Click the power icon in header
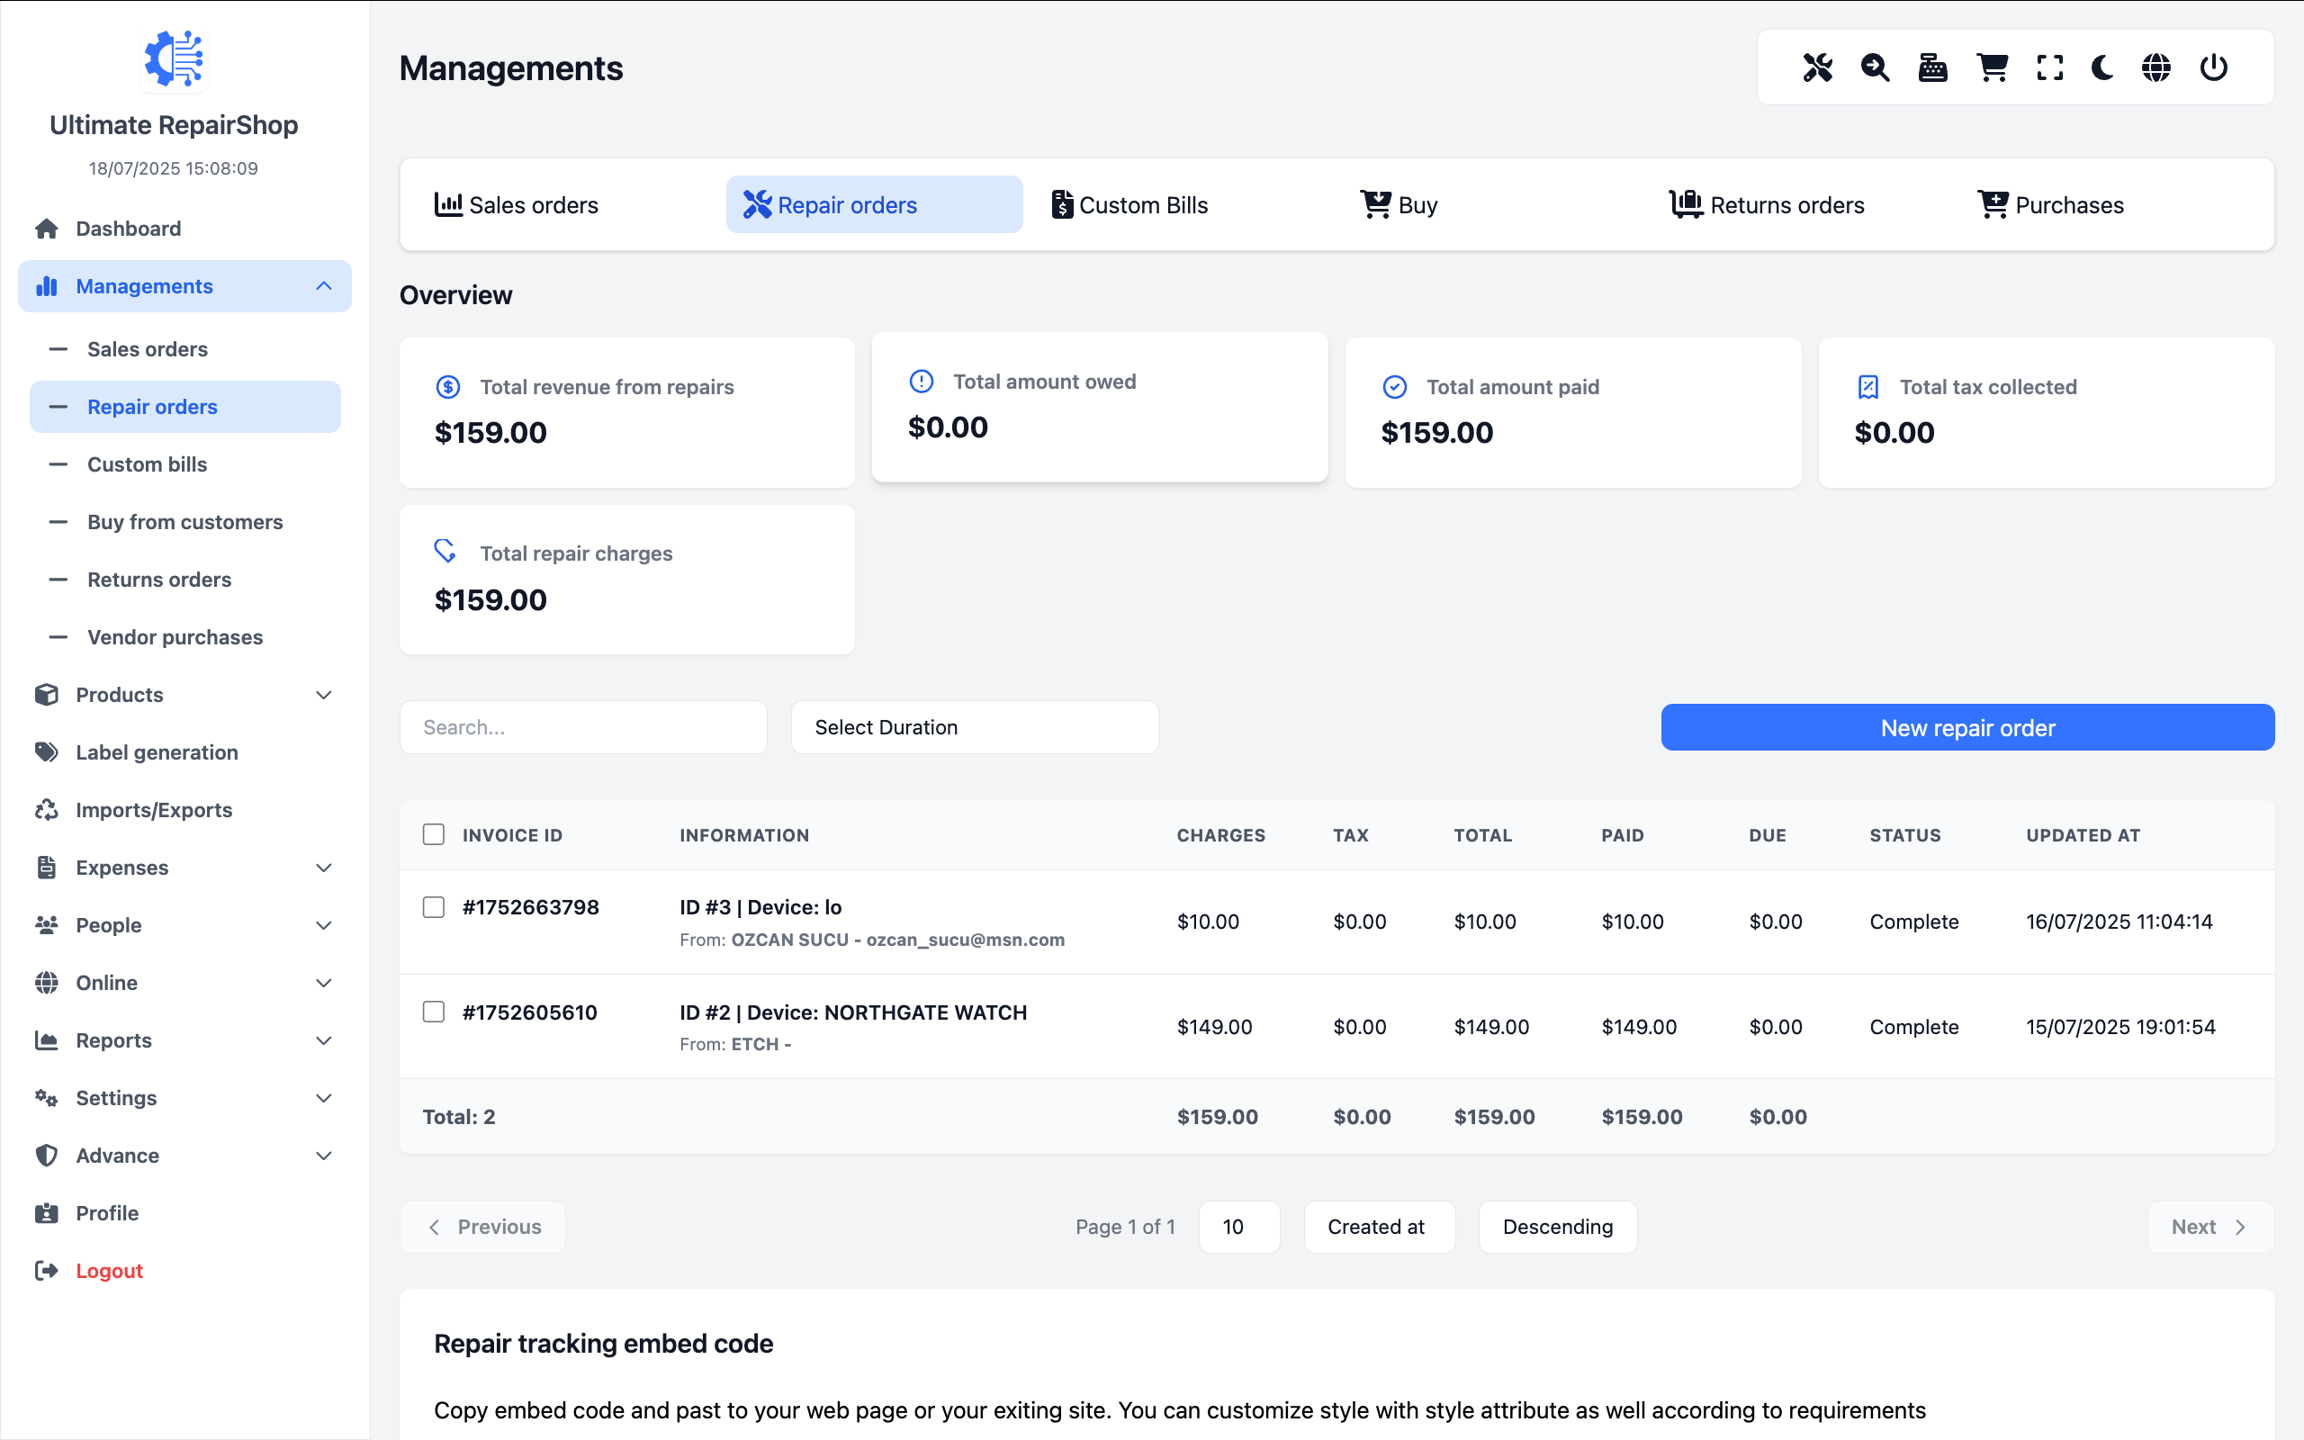2304x1440 pixels. (x=2214, y=68)
